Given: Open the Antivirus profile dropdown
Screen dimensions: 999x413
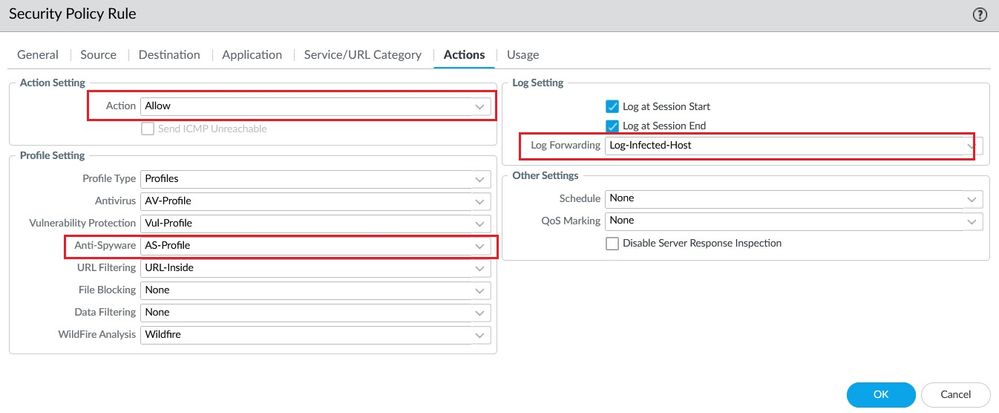Looking at the screenshot, I should (316, 200).
